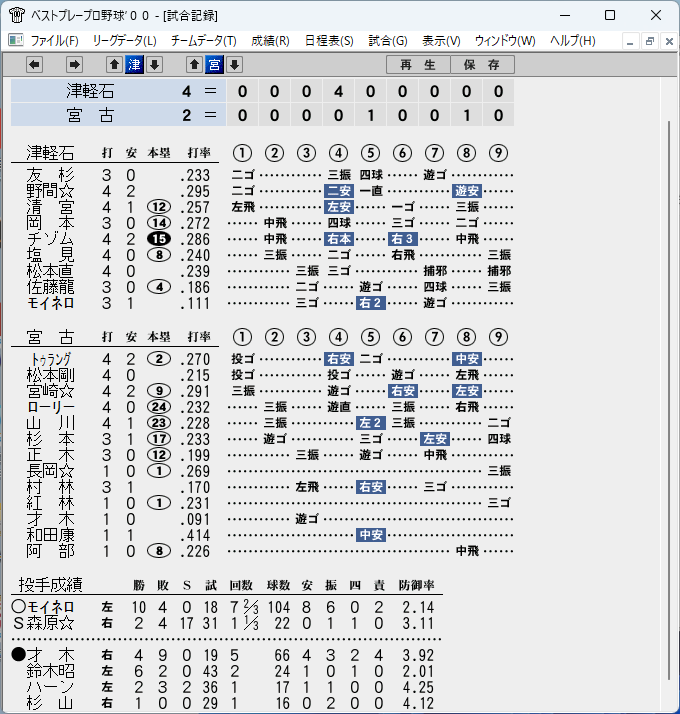680x714 pixels.
Task: Click 津軽石's inning 4 score of 4
Action: 338,92
